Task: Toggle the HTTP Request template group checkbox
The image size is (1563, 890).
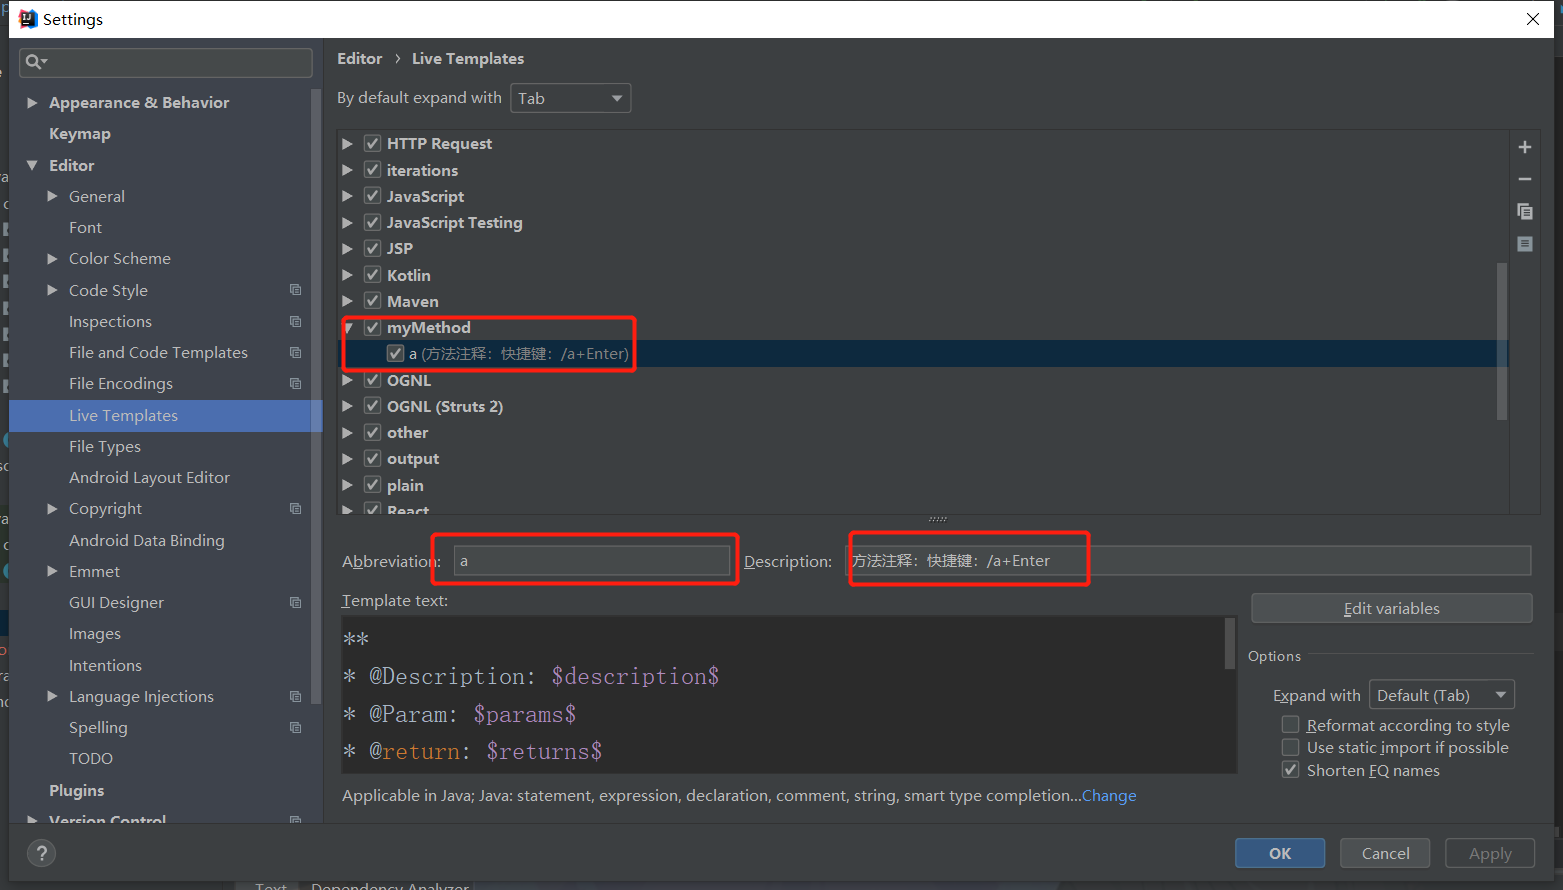Action: click(372, 143)
